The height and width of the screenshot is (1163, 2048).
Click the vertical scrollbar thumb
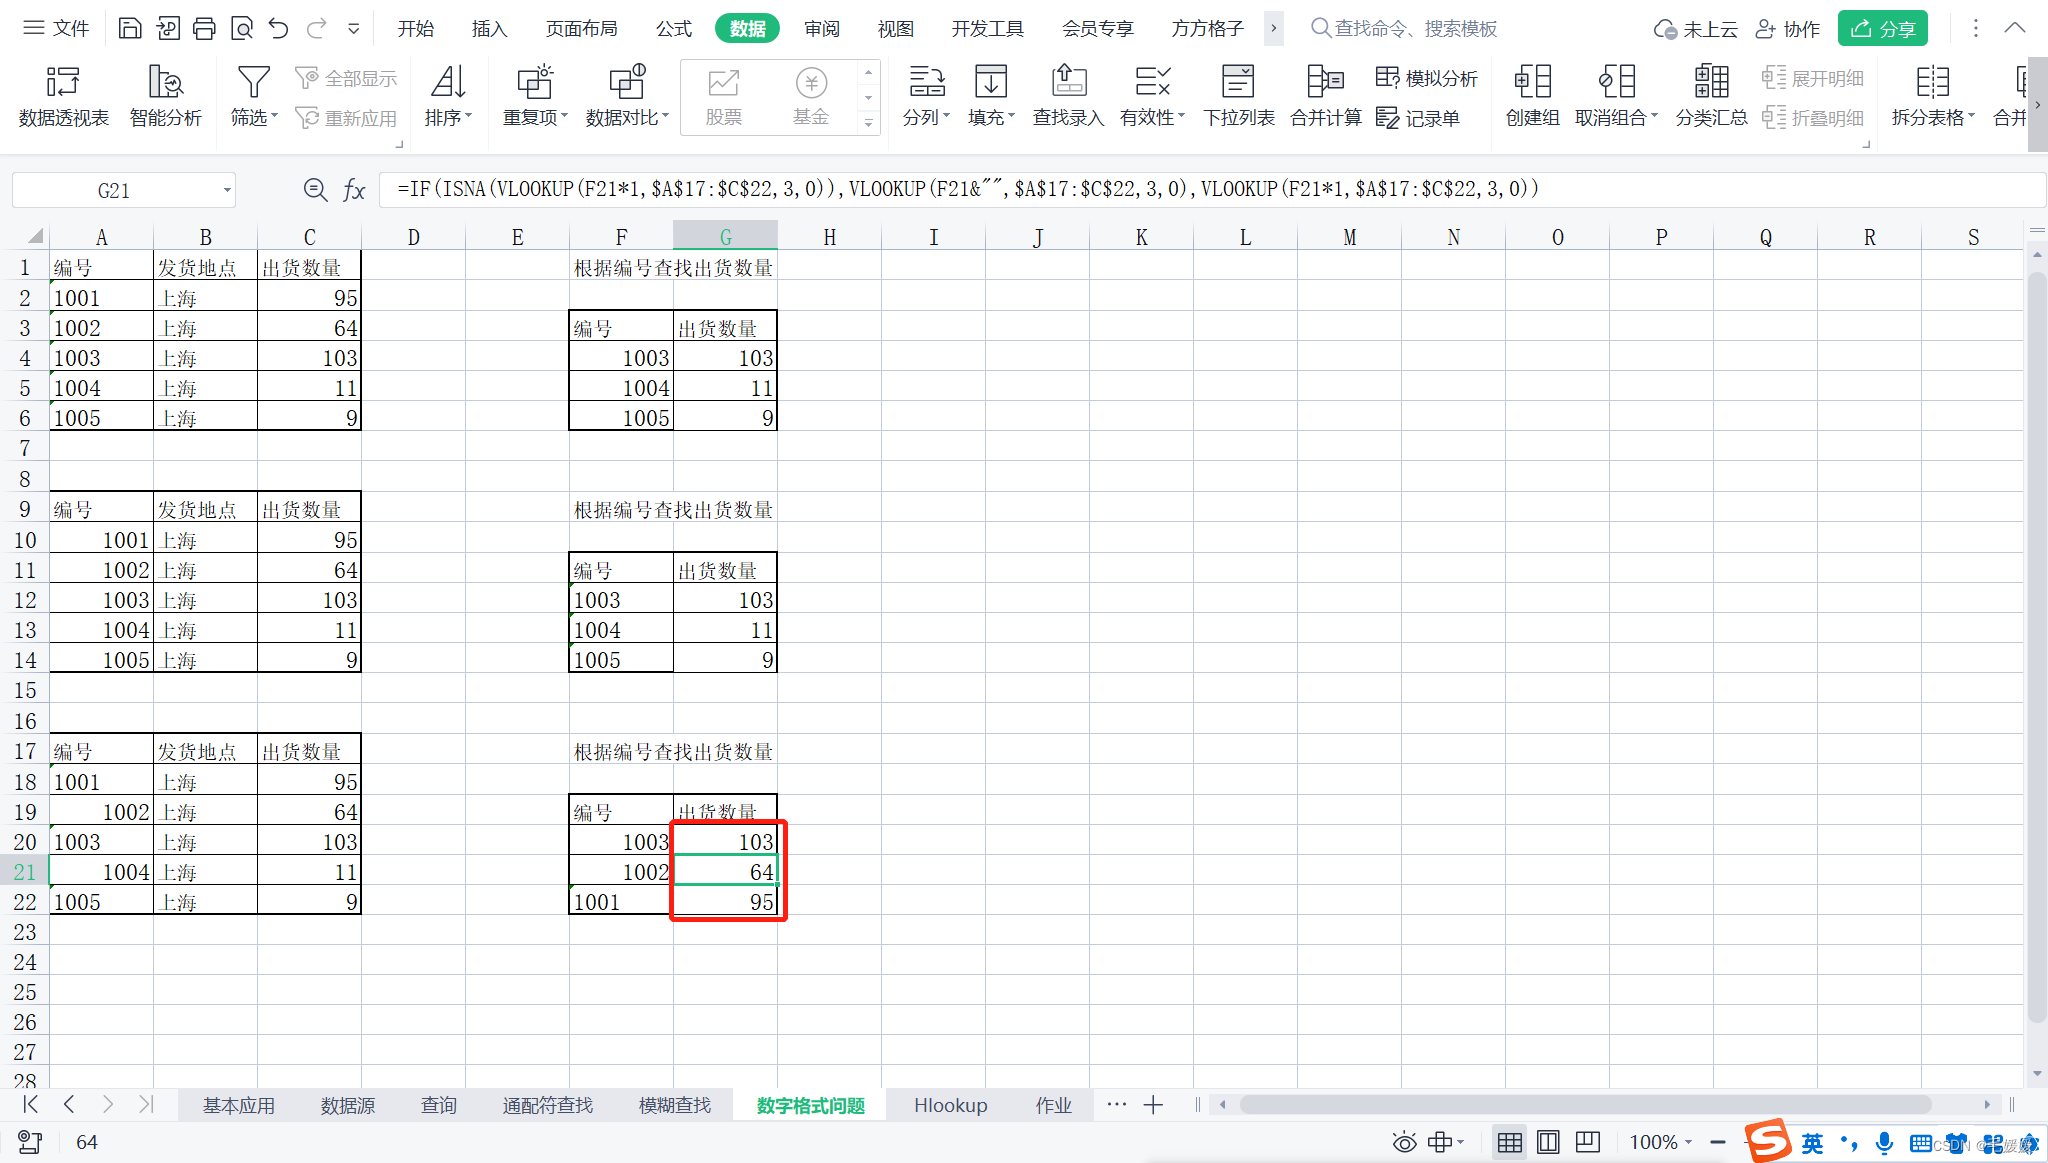click(x=2037, y=645)
